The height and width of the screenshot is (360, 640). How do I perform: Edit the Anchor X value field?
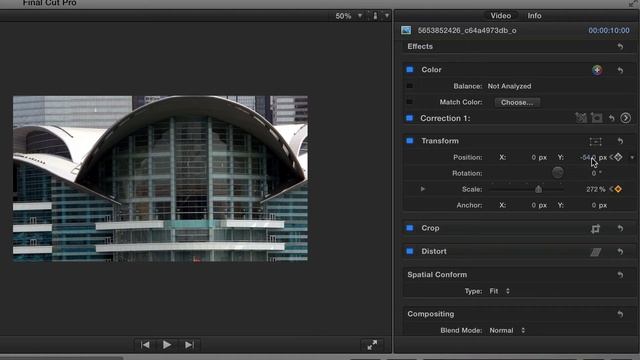click(534, 205)
